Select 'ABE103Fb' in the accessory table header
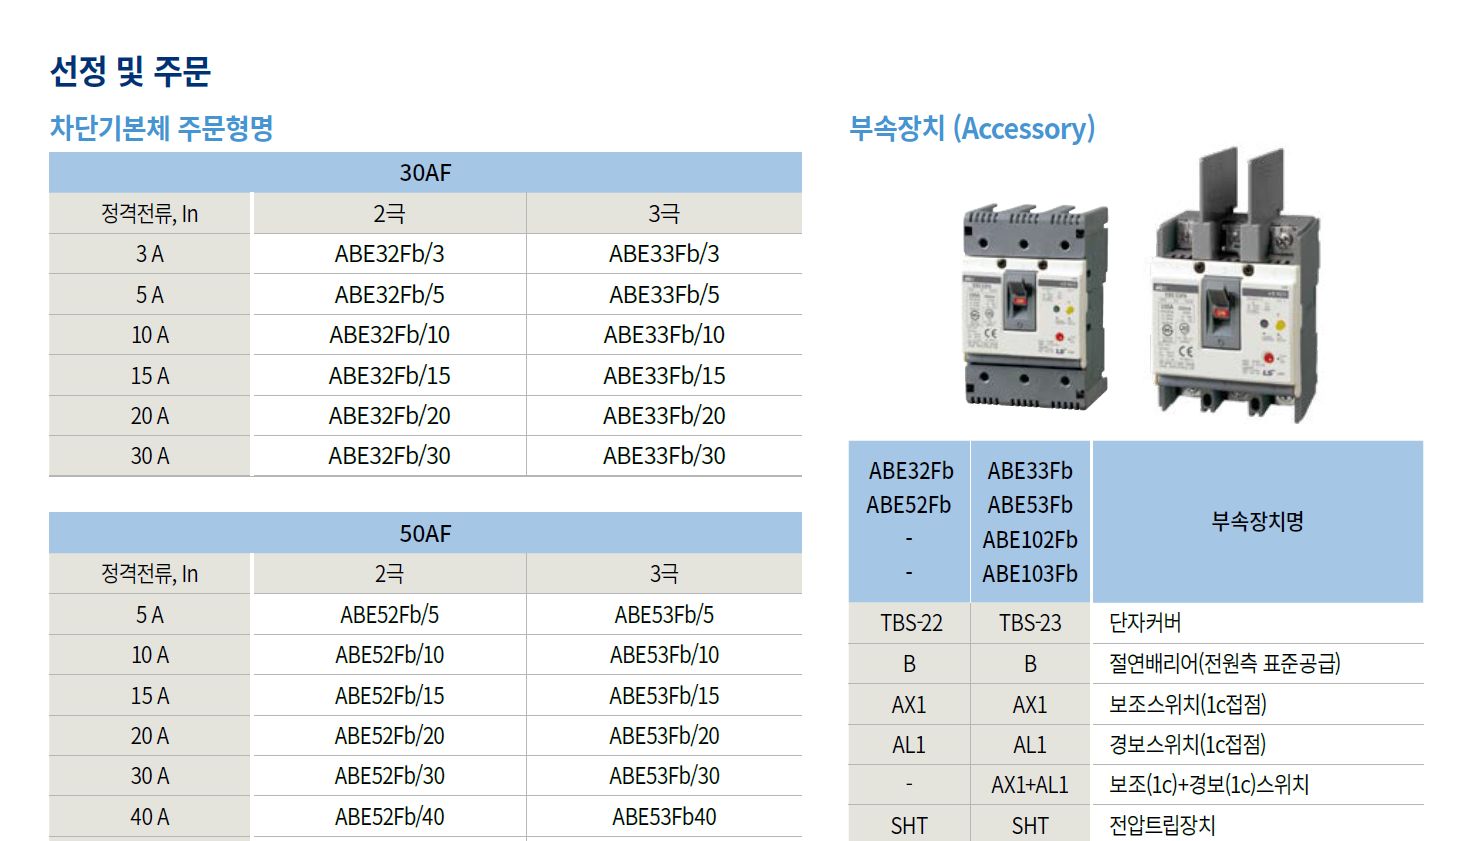This screenshot has height=841, width=1459. 1030,574
